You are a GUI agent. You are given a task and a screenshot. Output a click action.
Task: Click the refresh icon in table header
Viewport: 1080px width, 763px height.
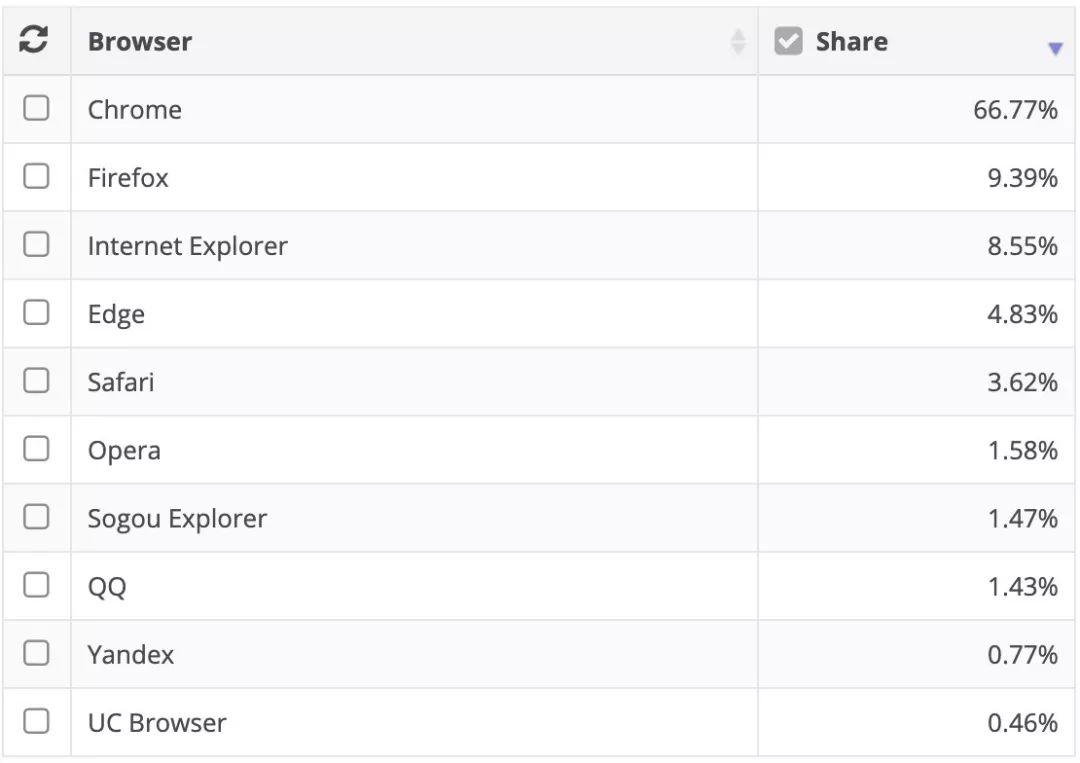coord(35,41)
